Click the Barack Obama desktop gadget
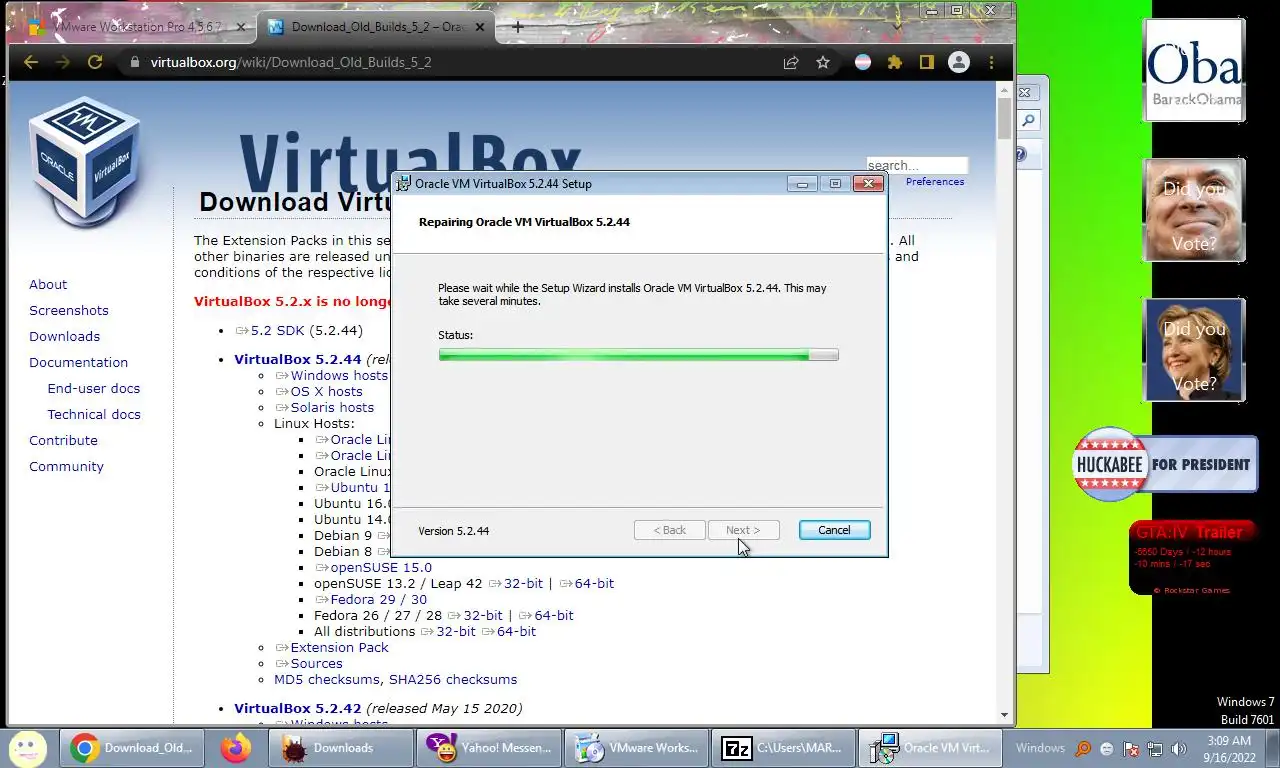The height and width of the screenshot is (768, 1280). click(x=1194, y=70)
